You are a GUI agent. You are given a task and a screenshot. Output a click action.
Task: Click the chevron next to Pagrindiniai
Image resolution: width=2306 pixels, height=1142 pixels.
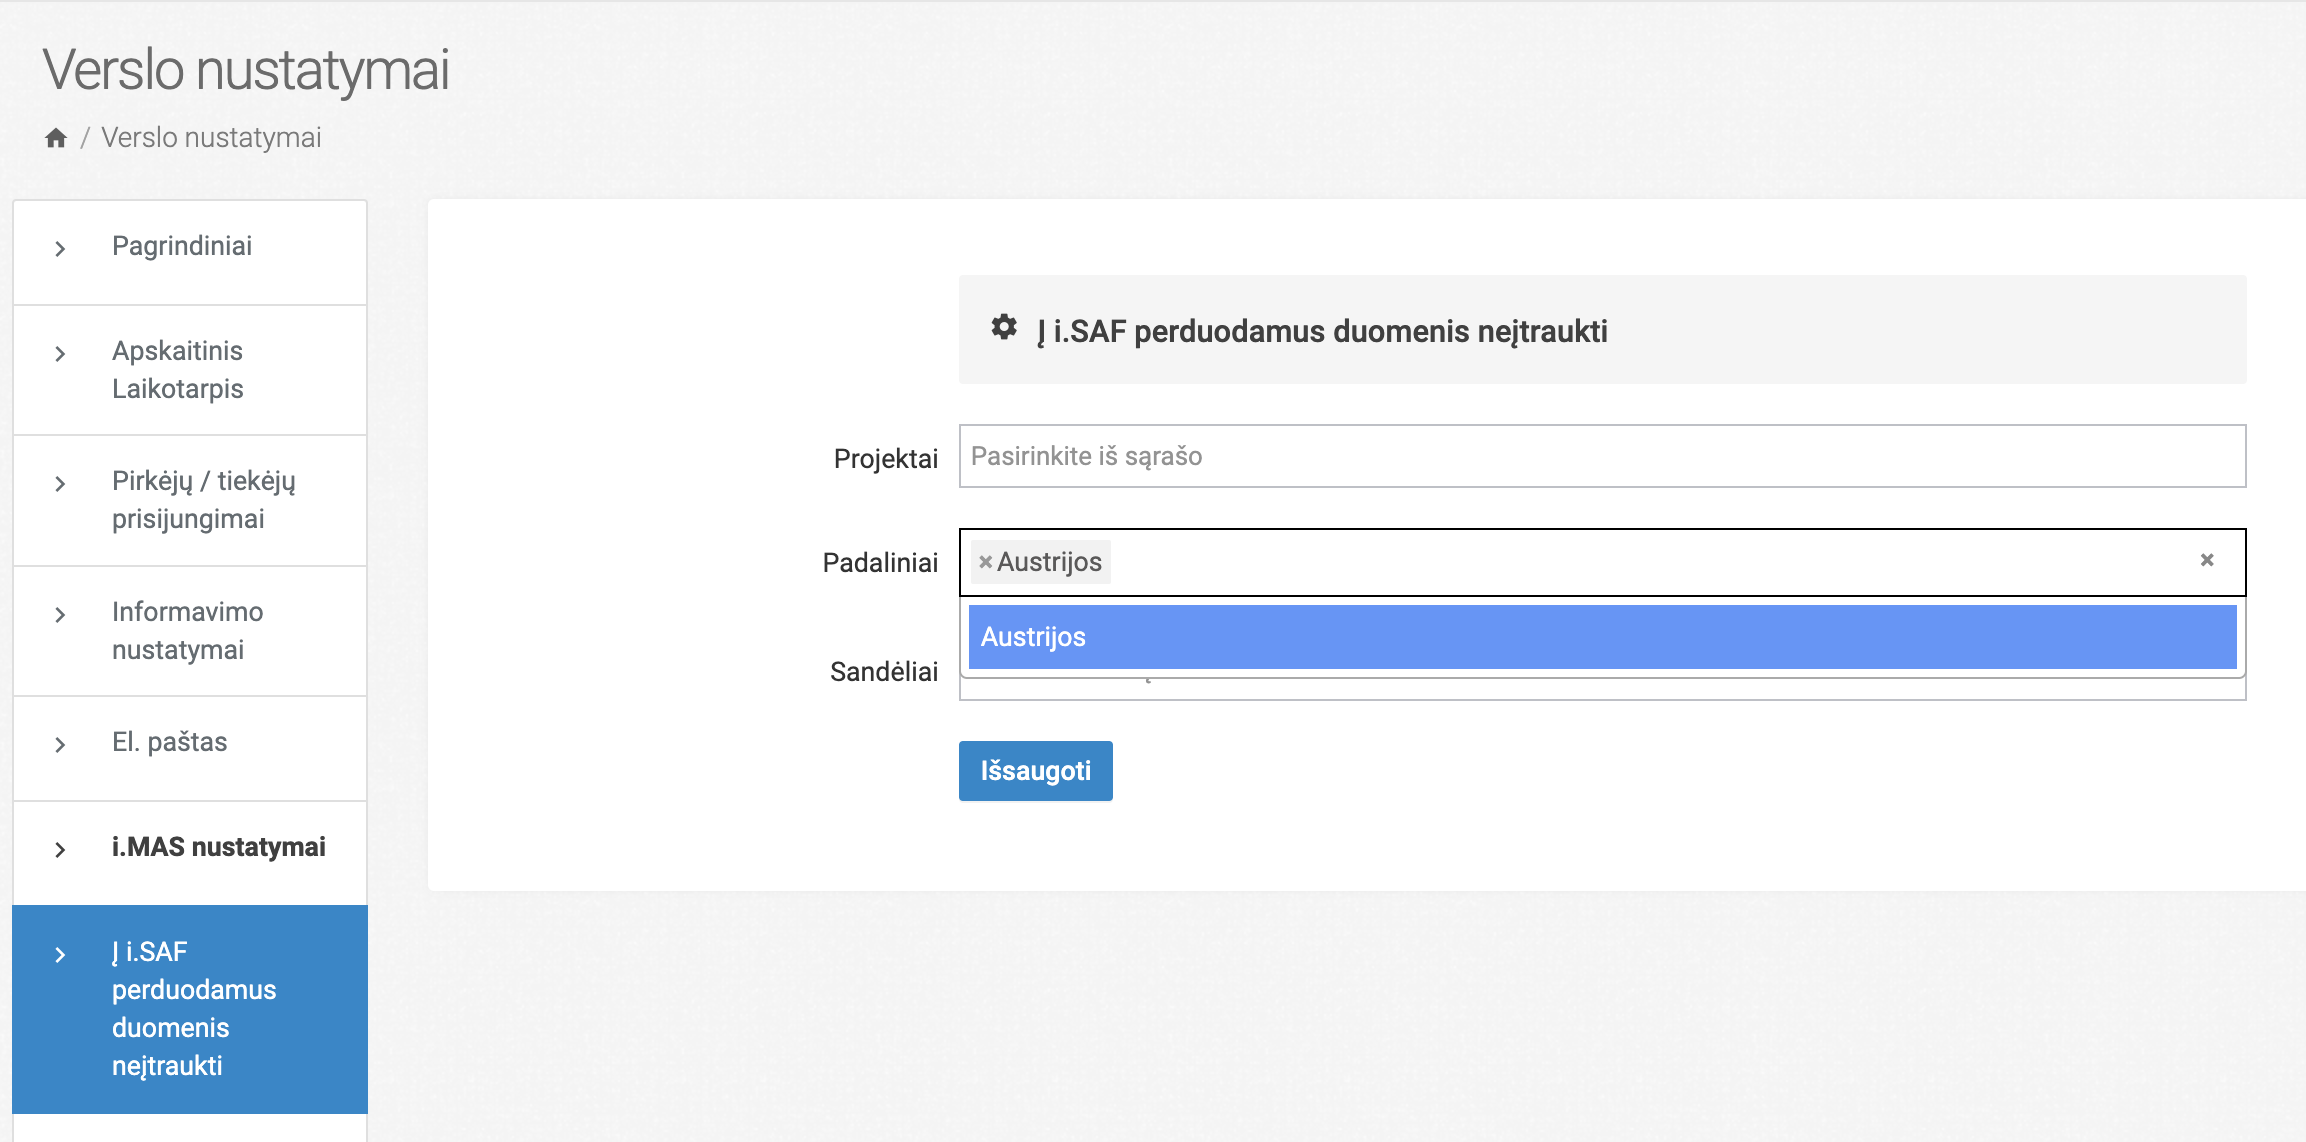point(60,249)
